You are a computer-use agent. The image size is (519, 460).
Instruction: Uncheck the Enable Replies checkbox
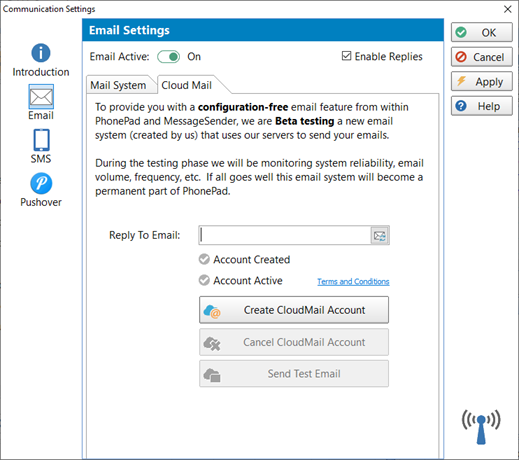346,56
